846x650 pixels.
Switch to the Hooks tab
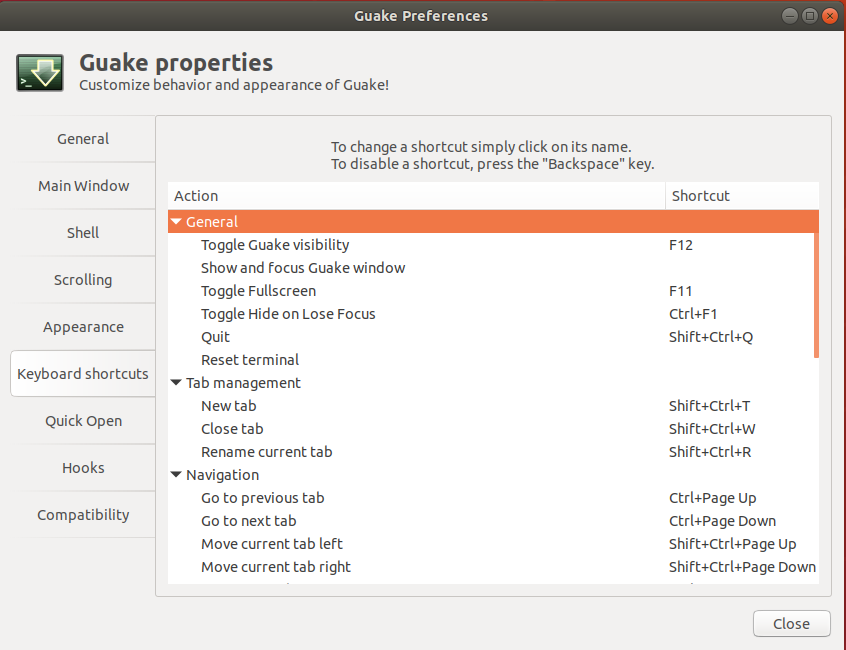pyautogui.click(x=83, y=468)
